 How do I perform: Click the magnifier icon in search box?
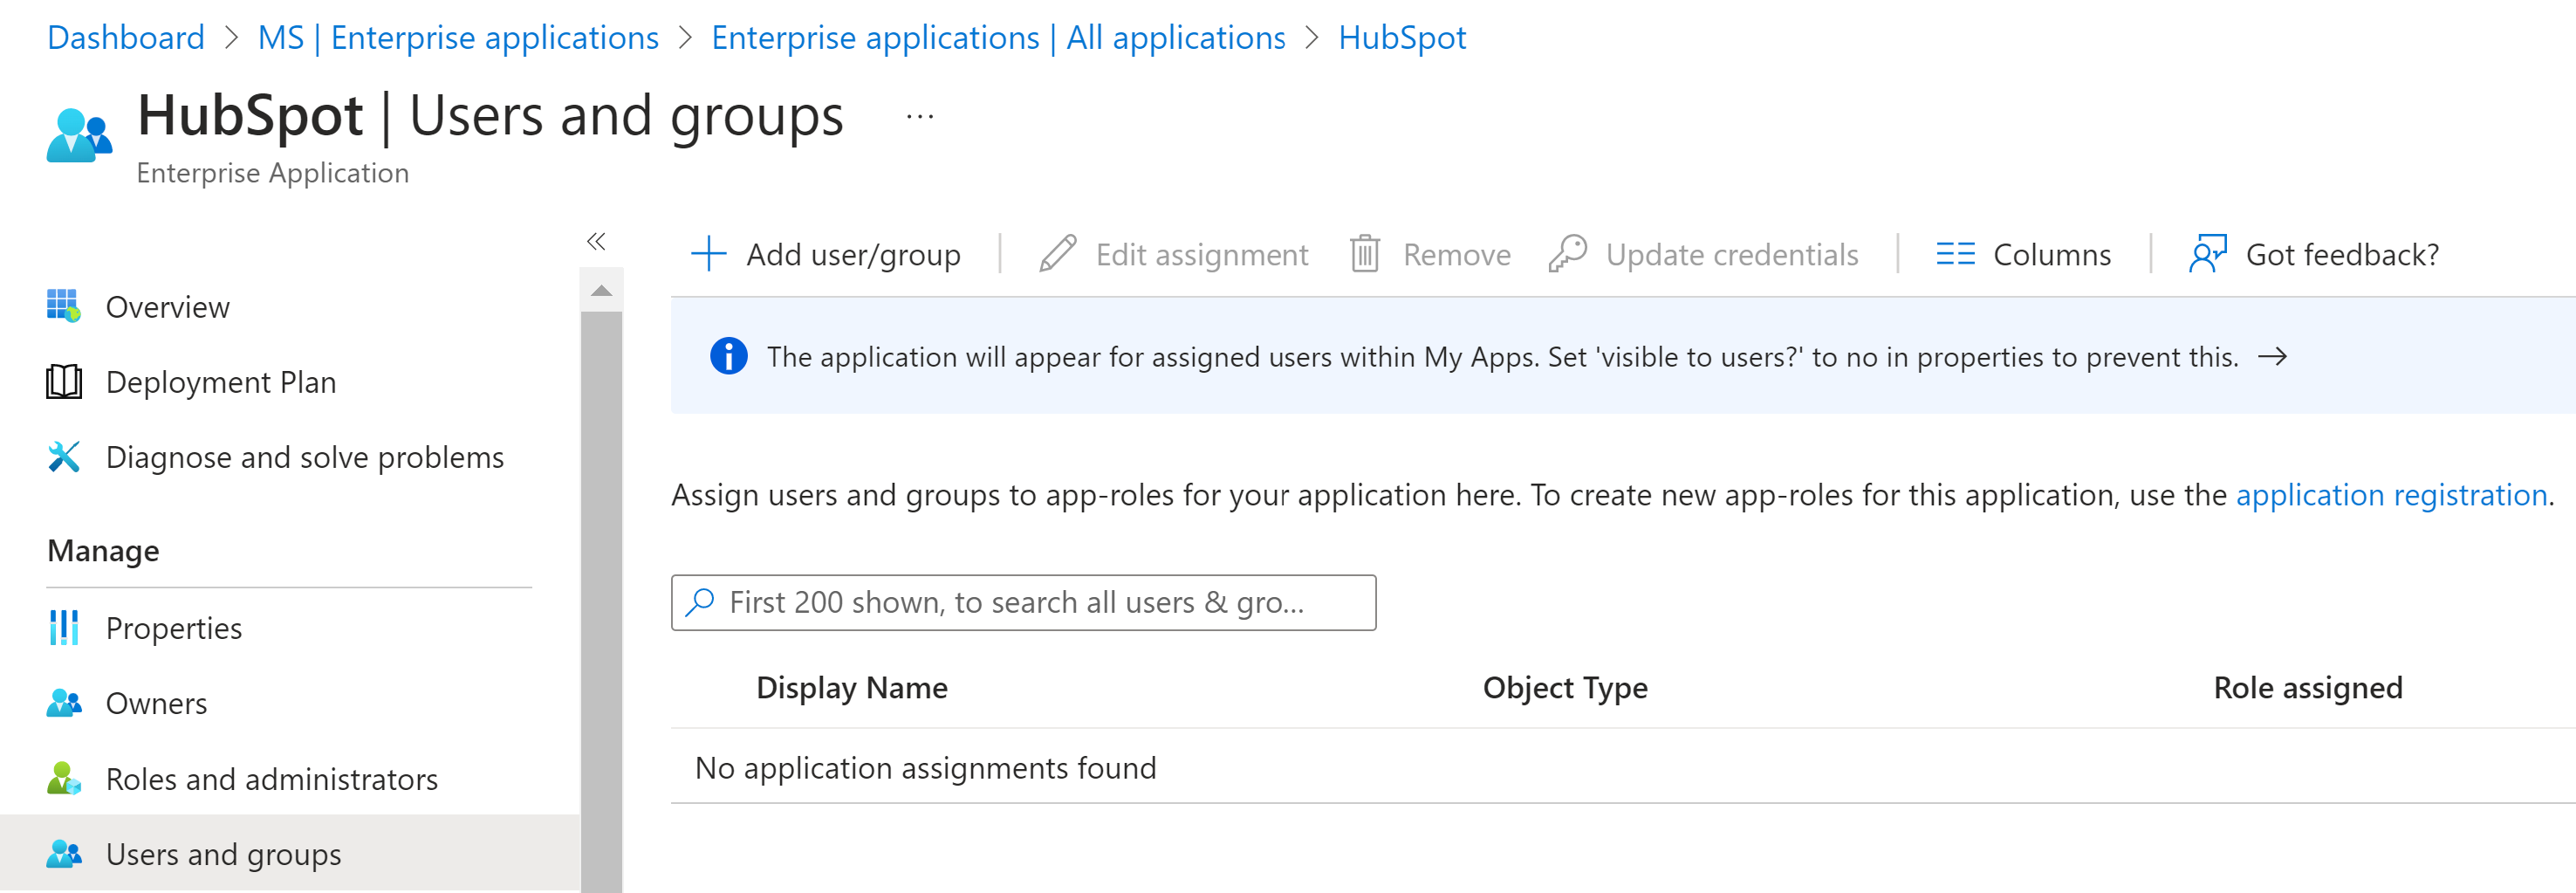700,602
